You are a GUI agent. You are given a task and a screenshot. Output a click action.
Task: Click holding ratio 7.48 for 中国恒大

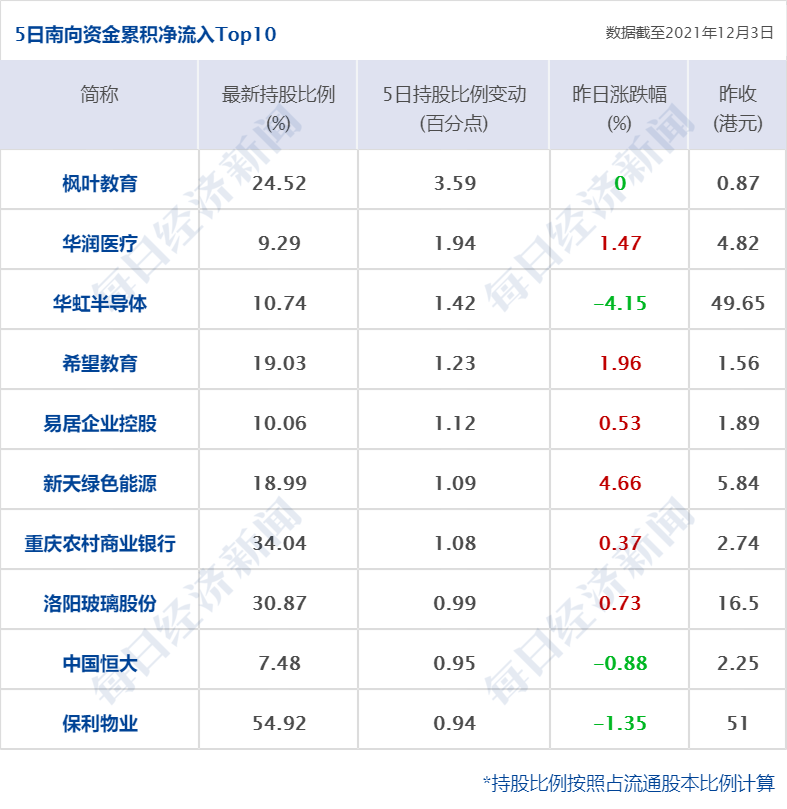point(279,663)
